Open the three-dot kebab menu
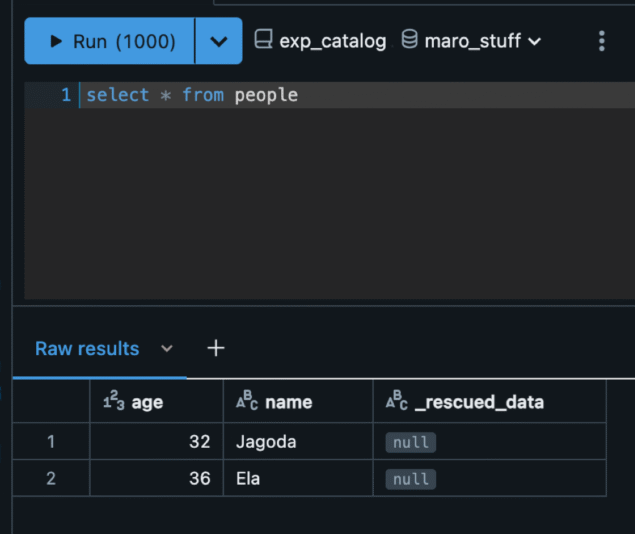 coord(601,41)
